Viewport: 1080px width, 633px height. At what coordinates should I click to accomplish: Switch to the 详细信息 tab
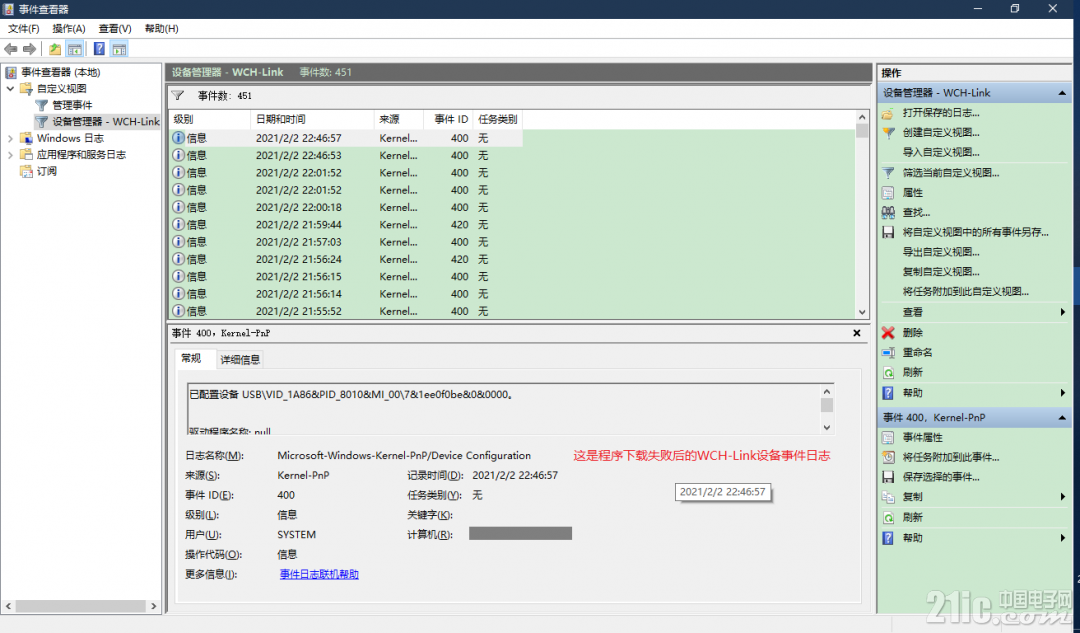240,360
